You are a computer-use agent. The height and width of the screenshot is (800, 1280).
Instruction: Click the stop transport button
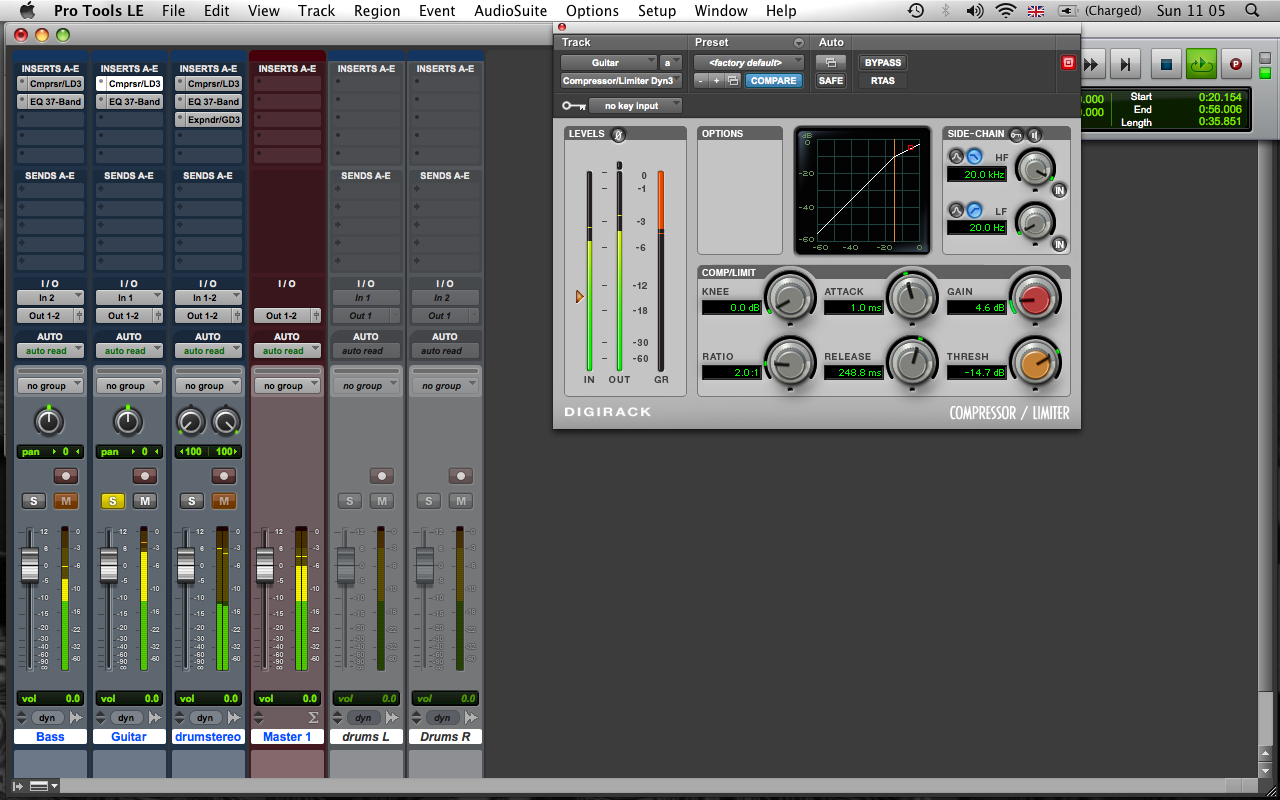pyautogui.click(x=1166, y=64)
